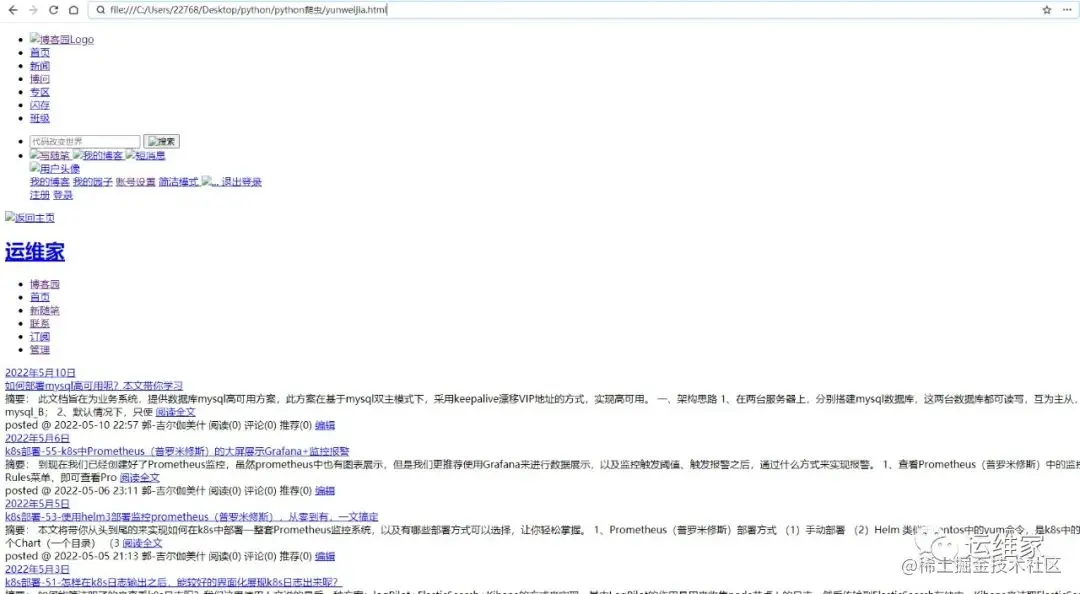Open the 闪存 navigation link

click(39, 105)
